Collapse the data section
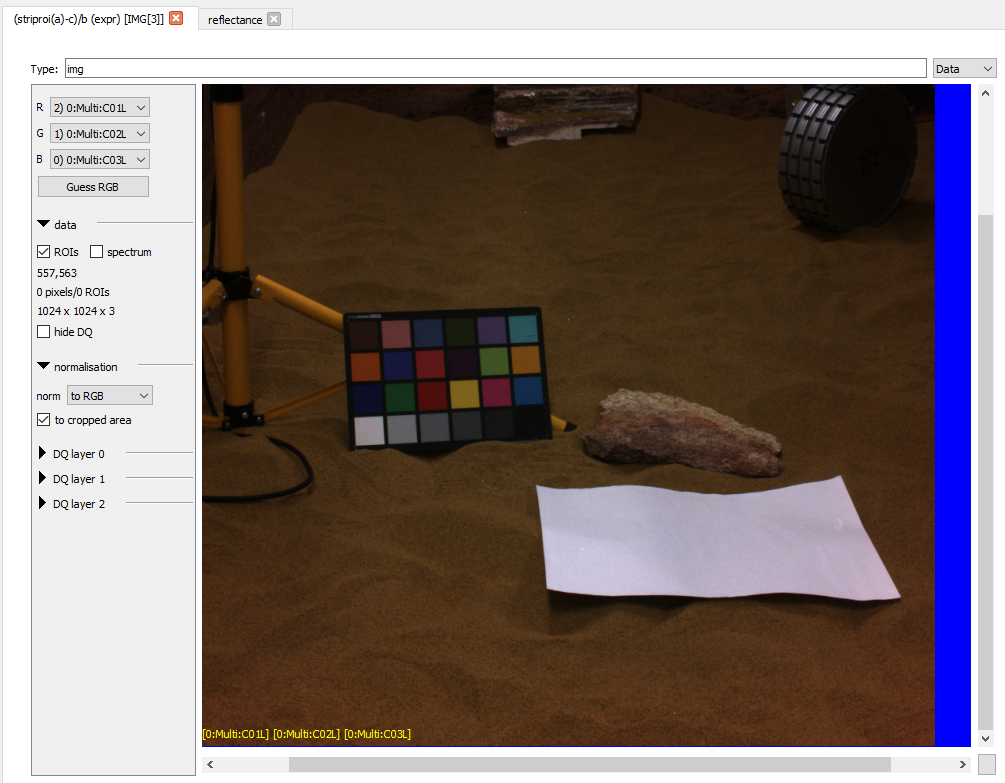 (x=44, y=224)
